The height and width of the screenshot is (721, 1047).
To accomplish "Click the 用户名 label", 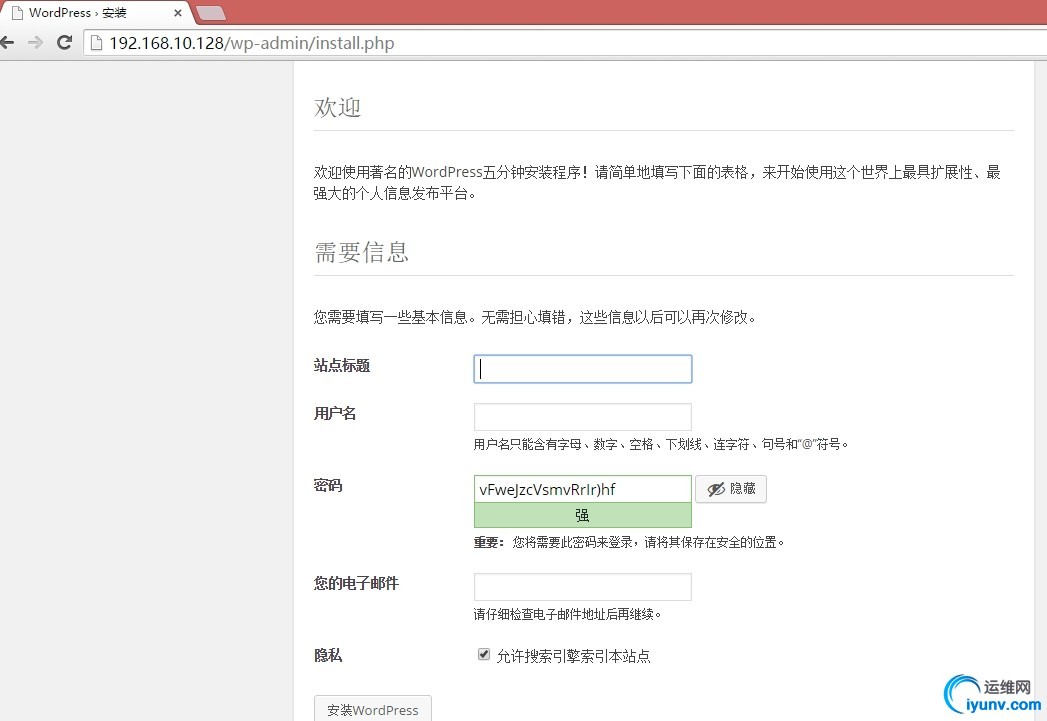I will point(335,414).
